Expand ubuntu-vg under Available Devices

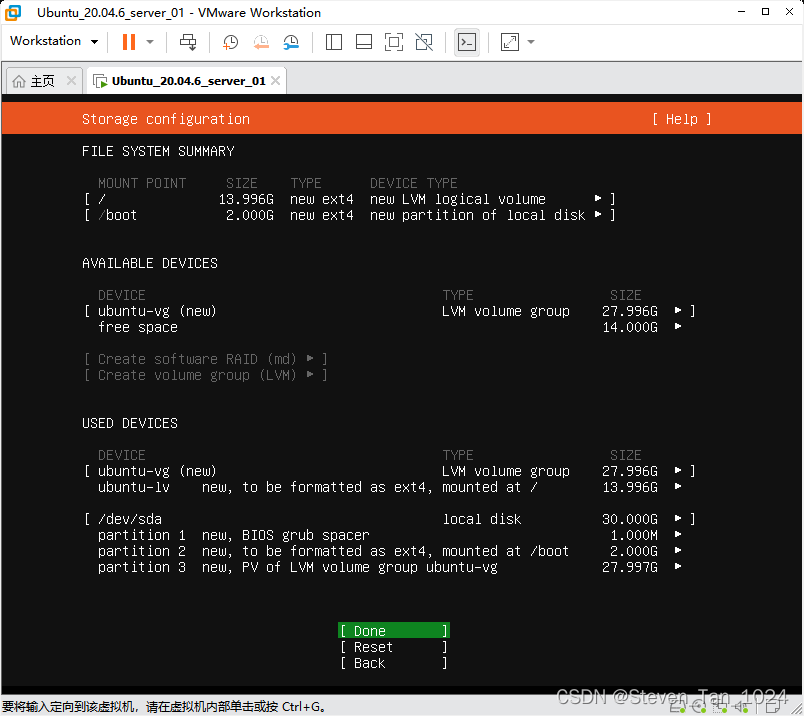390,311
